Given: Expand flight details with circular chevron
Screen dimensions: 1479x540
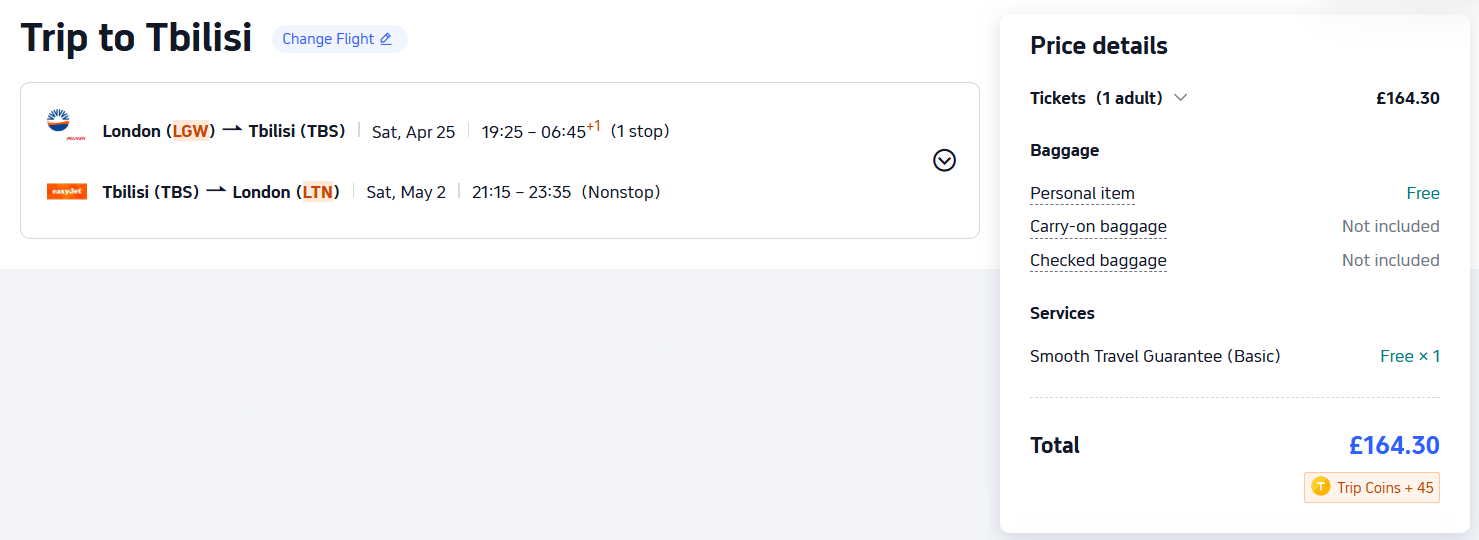Looking at the screenshot, I should tap(944, 160).
